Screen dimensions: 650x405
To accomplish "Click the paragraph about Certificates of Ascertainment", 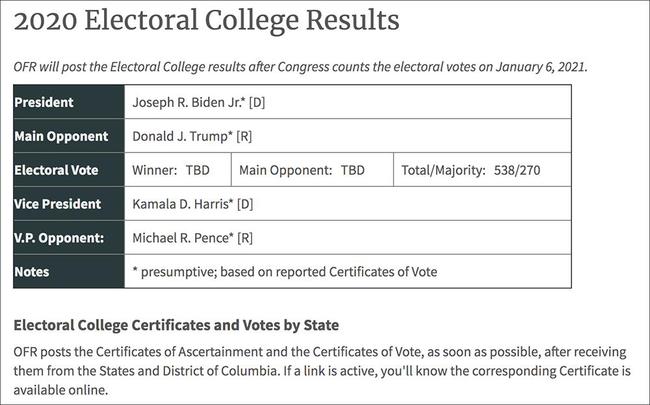I will pyautogui.click(x=322, y=370).
